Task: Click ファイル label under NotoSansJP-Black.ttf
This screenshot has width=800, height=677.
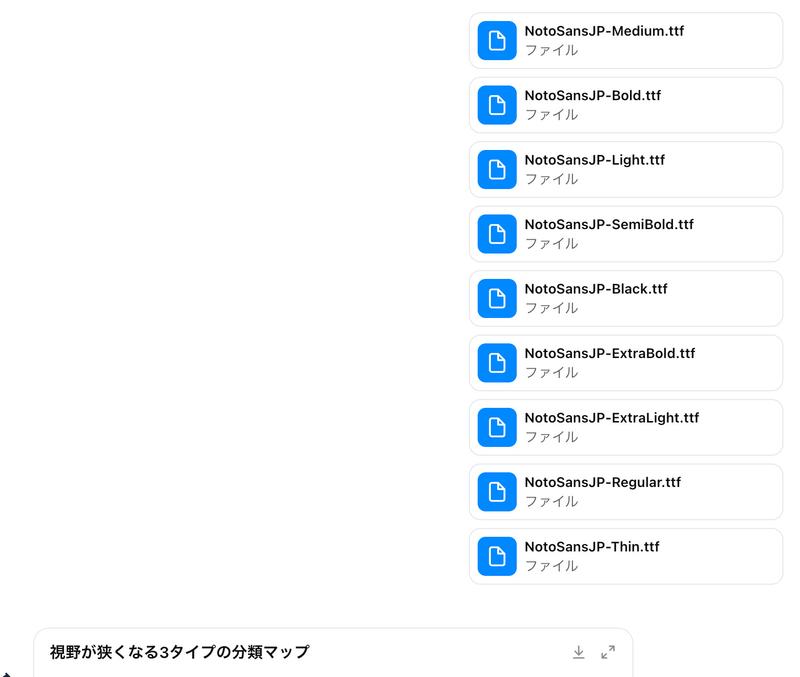Action: 552,308
